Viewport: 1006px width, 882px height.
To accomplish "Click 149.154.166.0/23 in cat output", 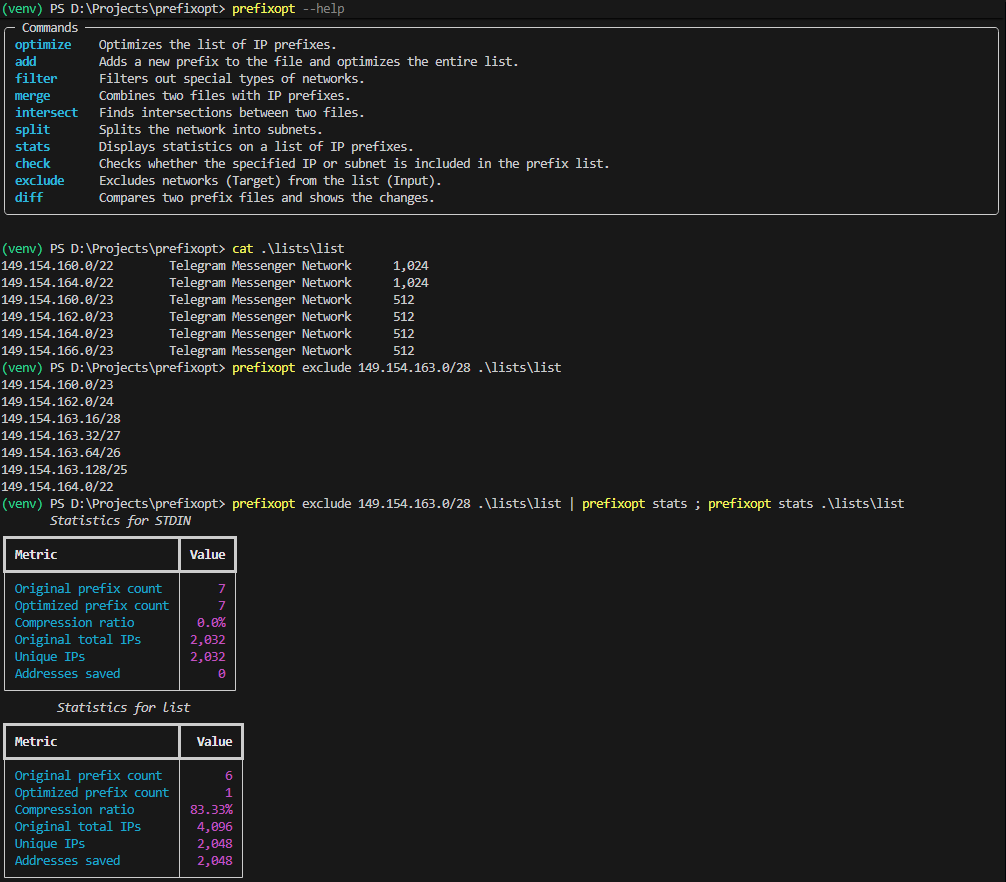I will click(x=57, y=351).
